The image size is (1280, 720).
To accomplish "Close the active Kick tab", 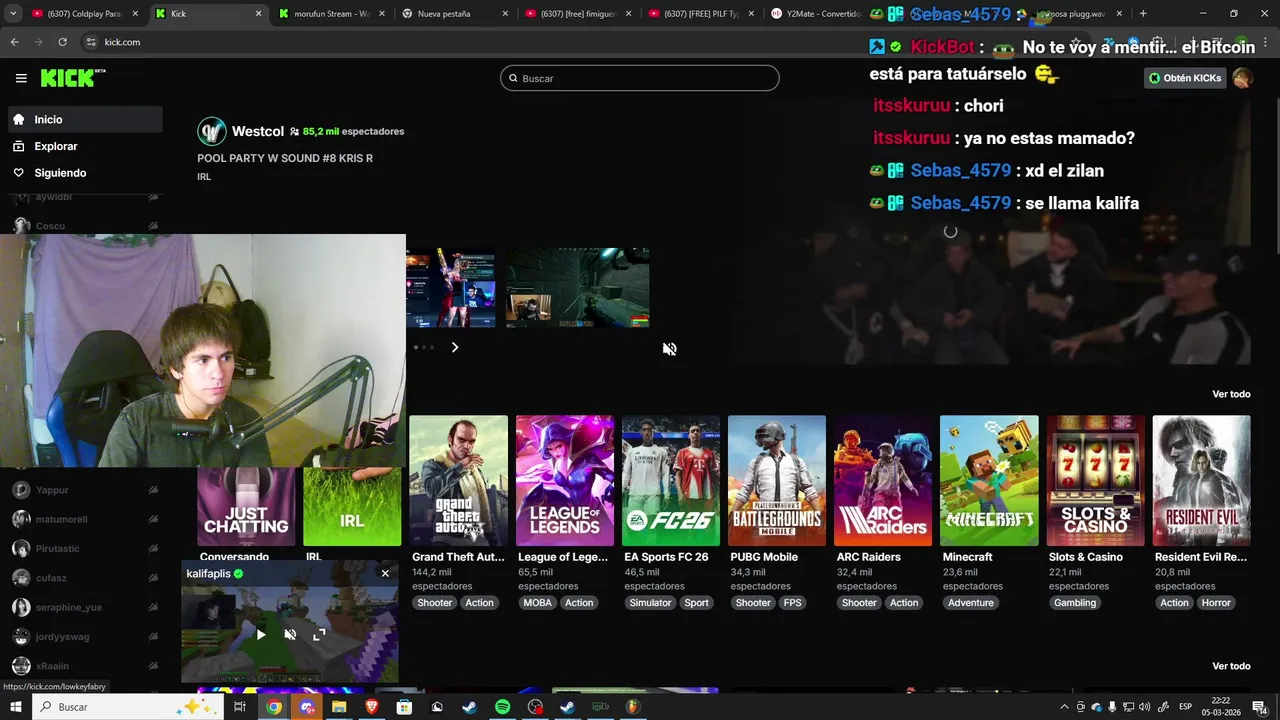I will point(258,14).
